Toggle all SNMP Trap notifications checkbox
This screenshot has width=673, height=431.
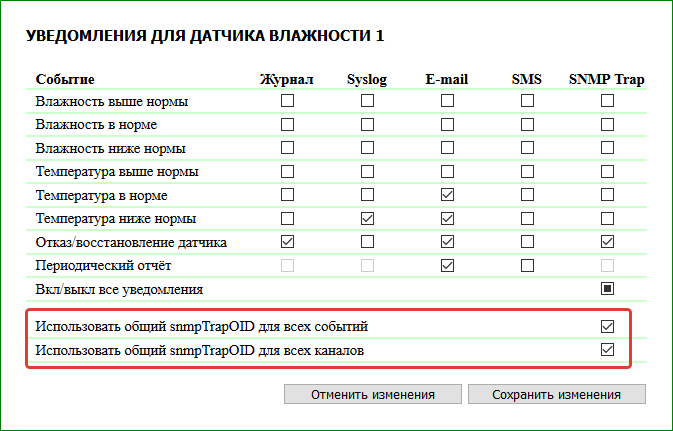[607, 289]
